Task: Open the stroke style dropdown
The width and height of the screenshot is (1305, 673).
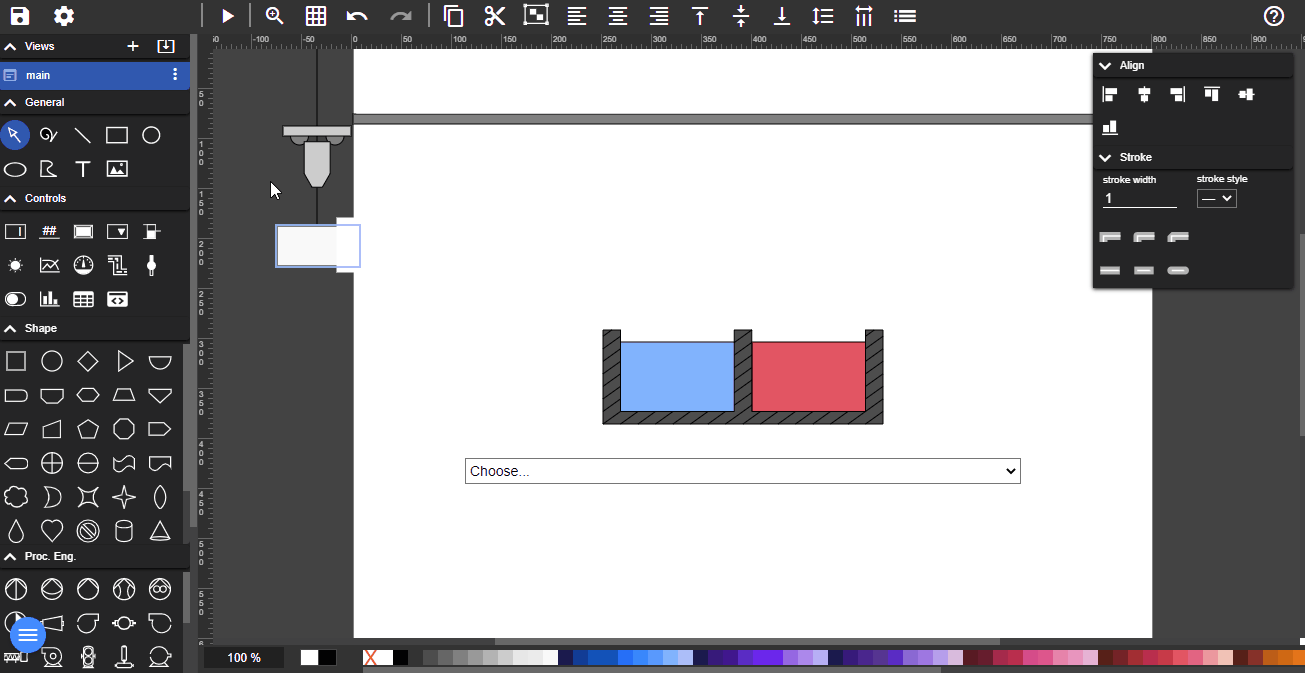Action: pyautogui.click(x=1216, y=198)
